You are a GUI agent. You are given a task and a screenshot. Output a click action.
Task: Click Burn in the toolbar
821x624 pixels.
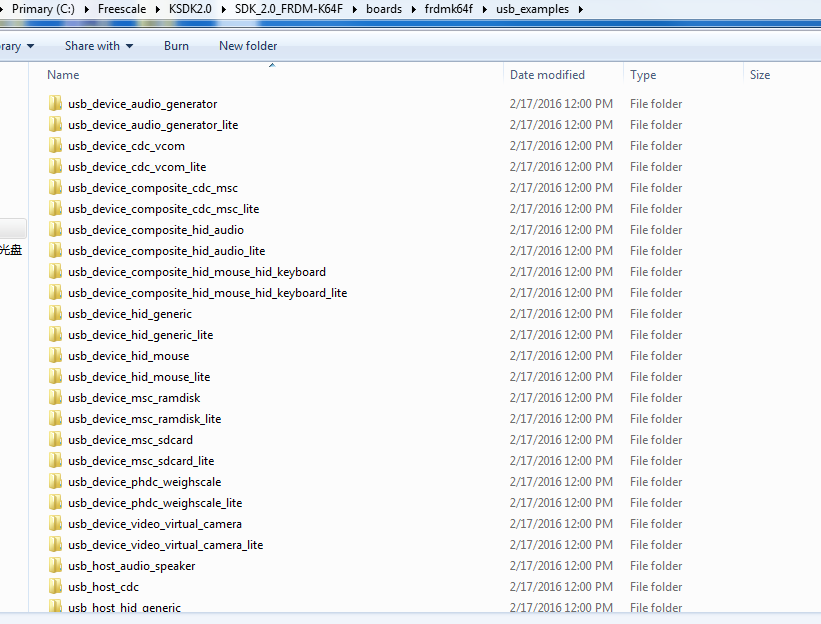tap(176, 46)
